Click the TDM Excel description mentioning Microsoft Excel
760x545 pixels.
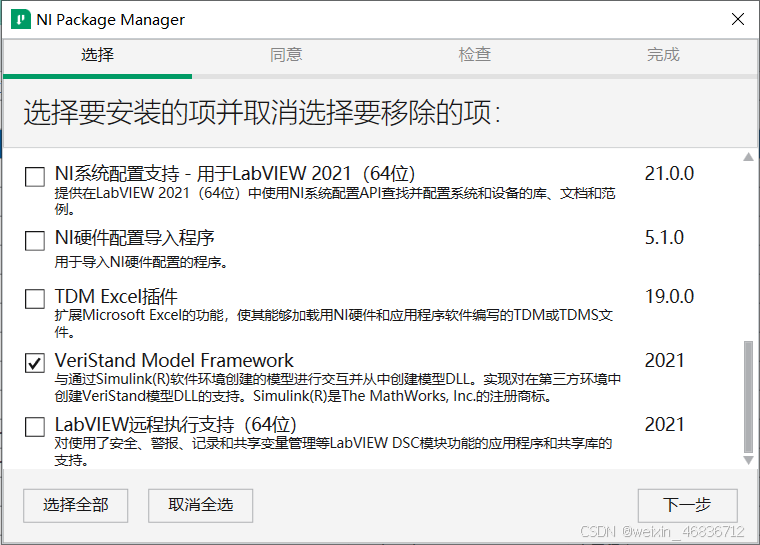click(333, 323)
